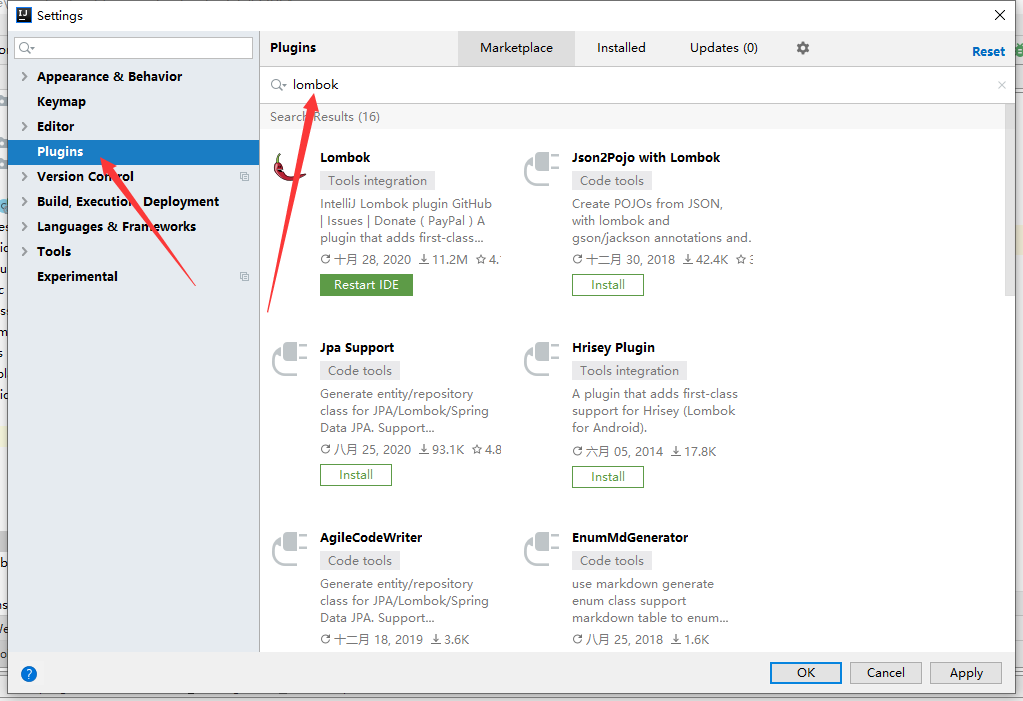Click the Jpa Support 4.8 star rating
Image resolution: width=1023 pixels, height=701 pixels.
pos(487,450)
